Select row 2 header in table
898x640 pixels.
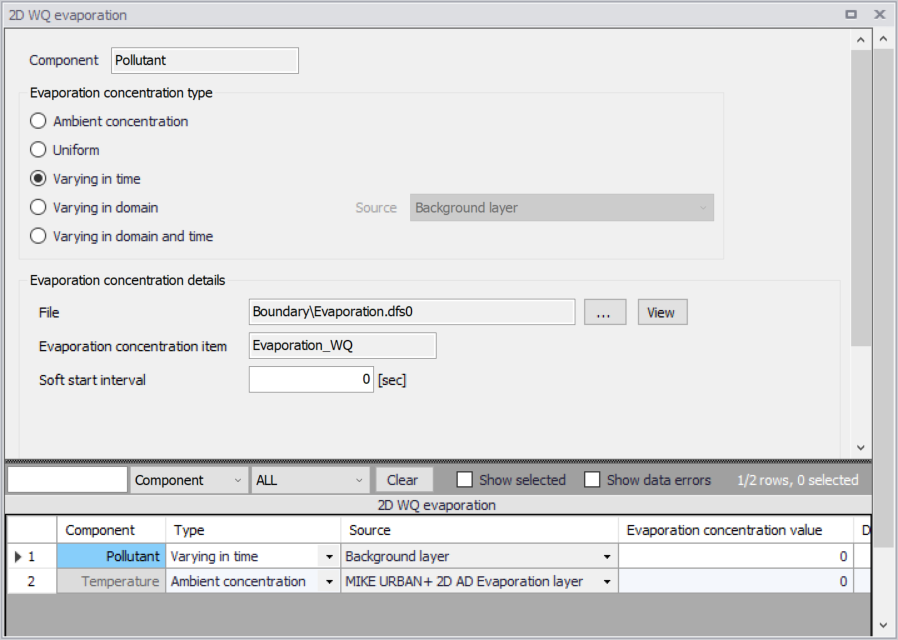point(31,582)
